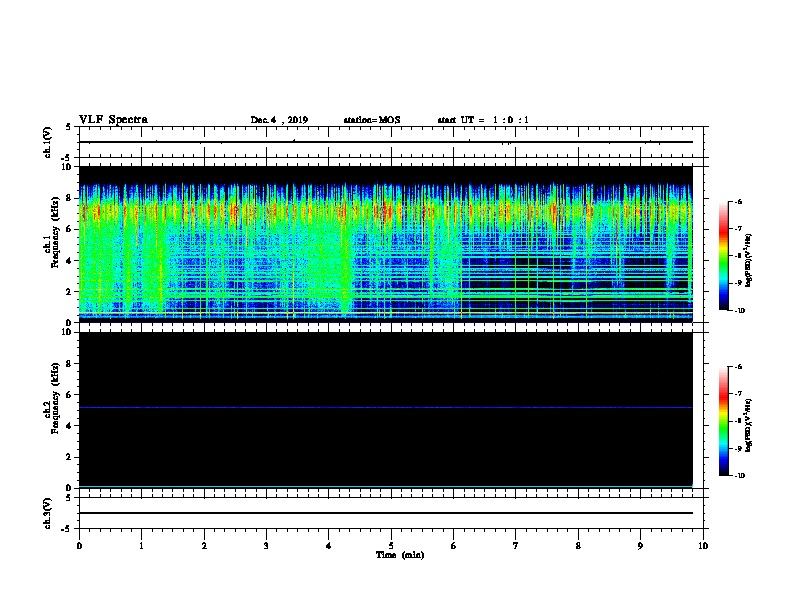Click time axis tick label "10"
The width and height of the screenshot is (792, 612).
point(703,546)
